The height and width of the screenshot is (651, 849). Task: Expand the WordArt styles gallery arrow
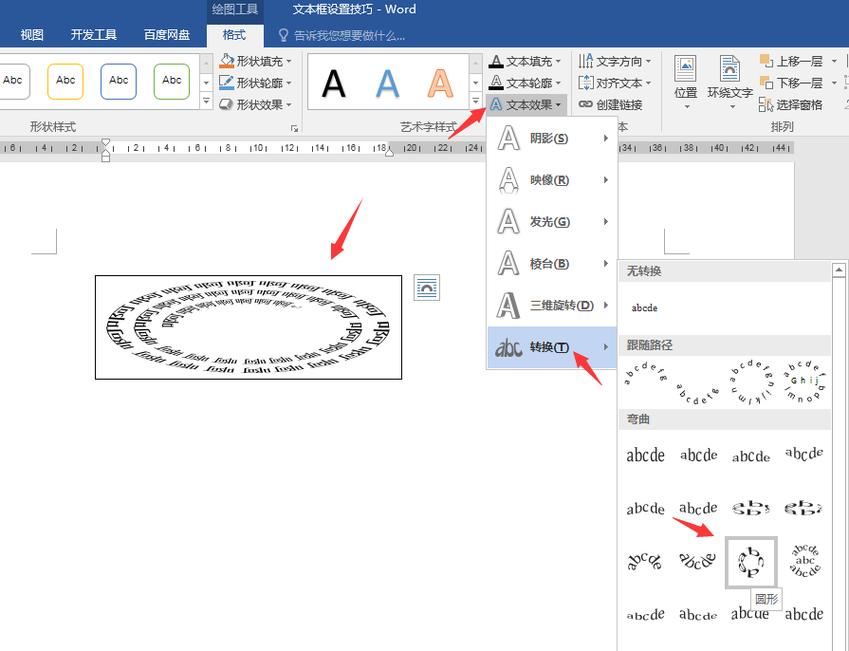[x=476, y=100]
